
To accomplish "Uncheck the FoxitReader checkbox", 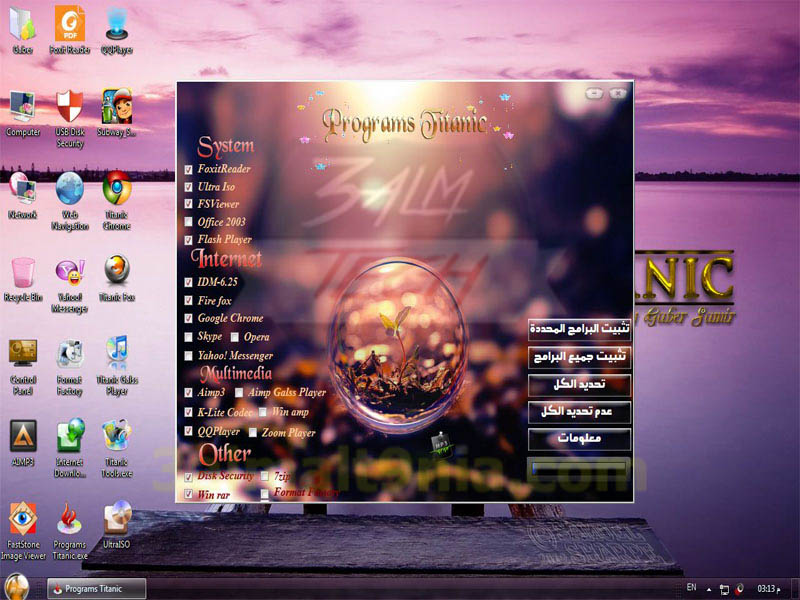I will click(x=188, y=169).
